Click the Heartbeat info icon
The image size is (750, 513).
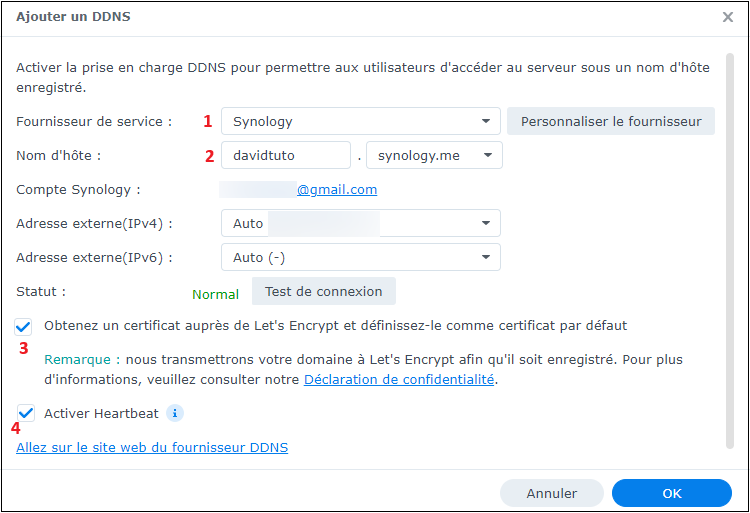coord(175,413)
